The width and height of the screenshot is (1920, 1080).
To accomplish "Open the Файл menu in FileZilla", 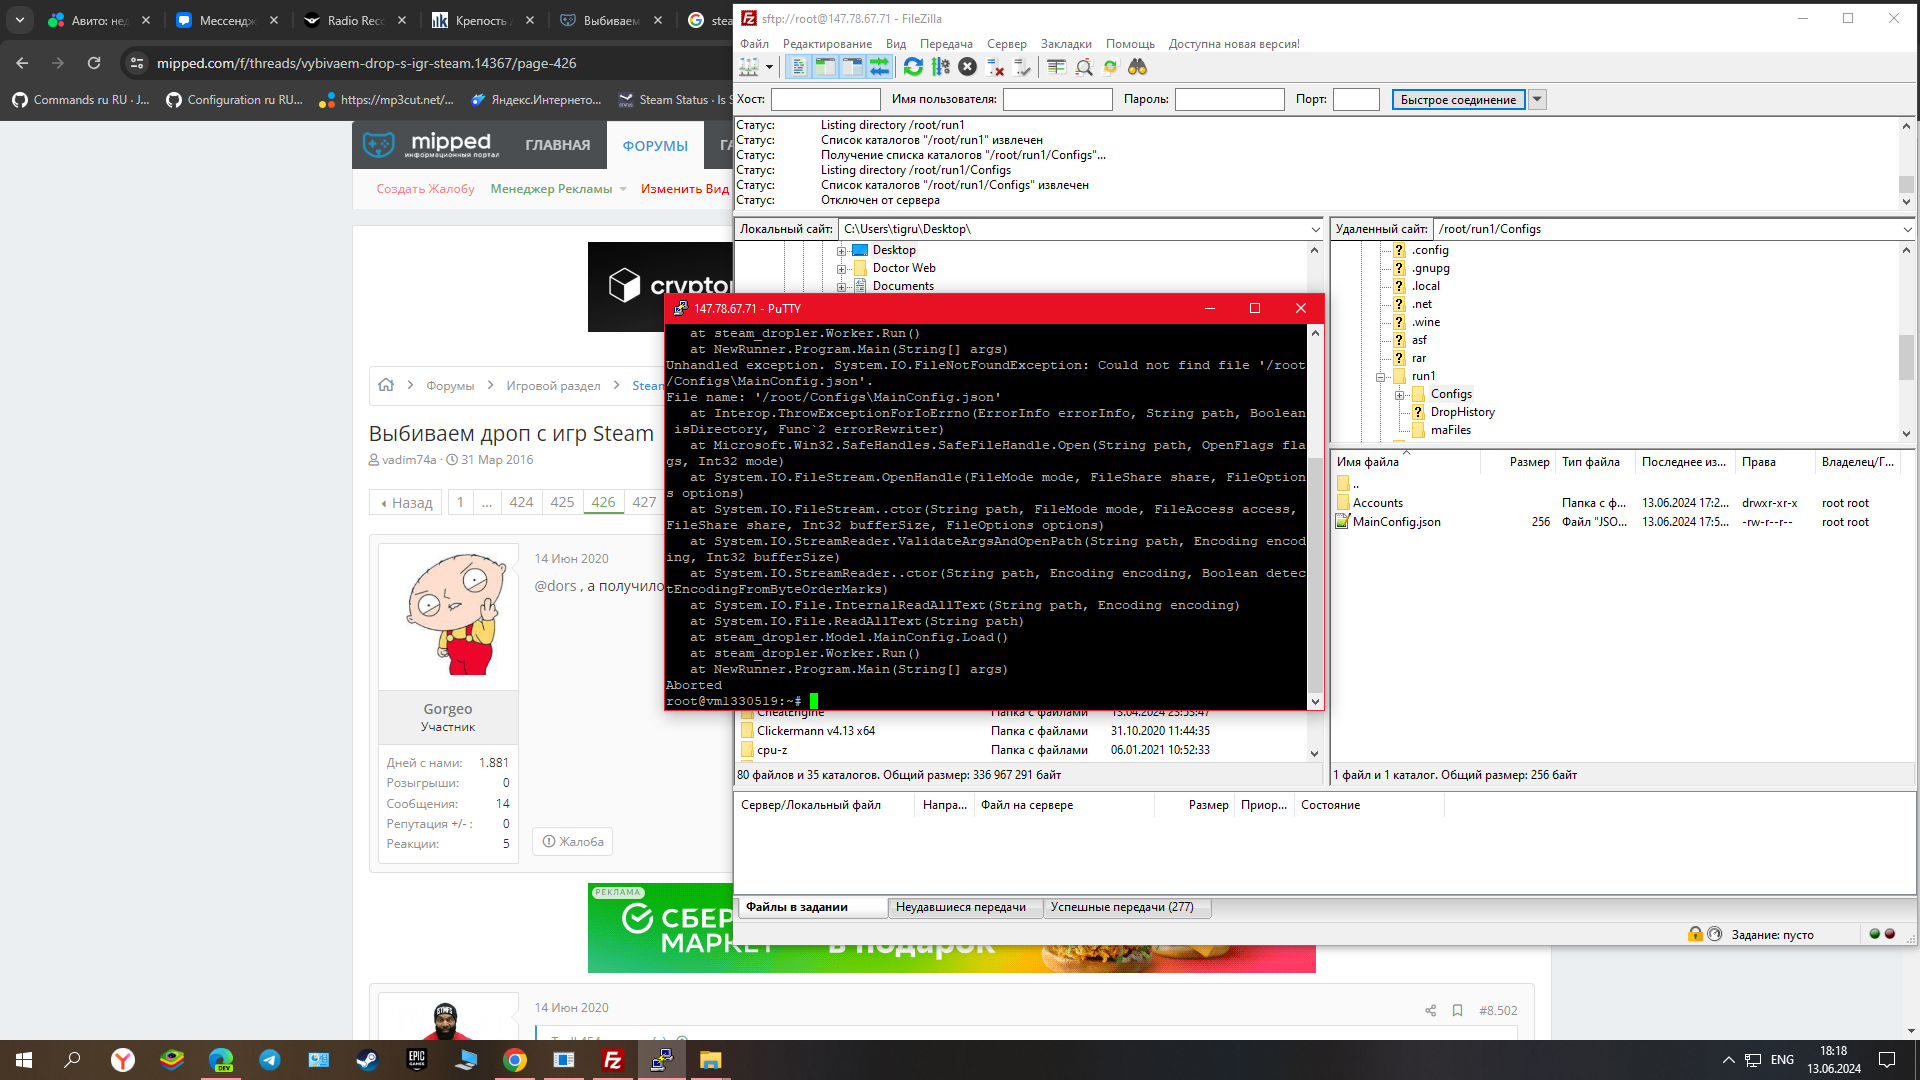I will click(x=754, y=44).
